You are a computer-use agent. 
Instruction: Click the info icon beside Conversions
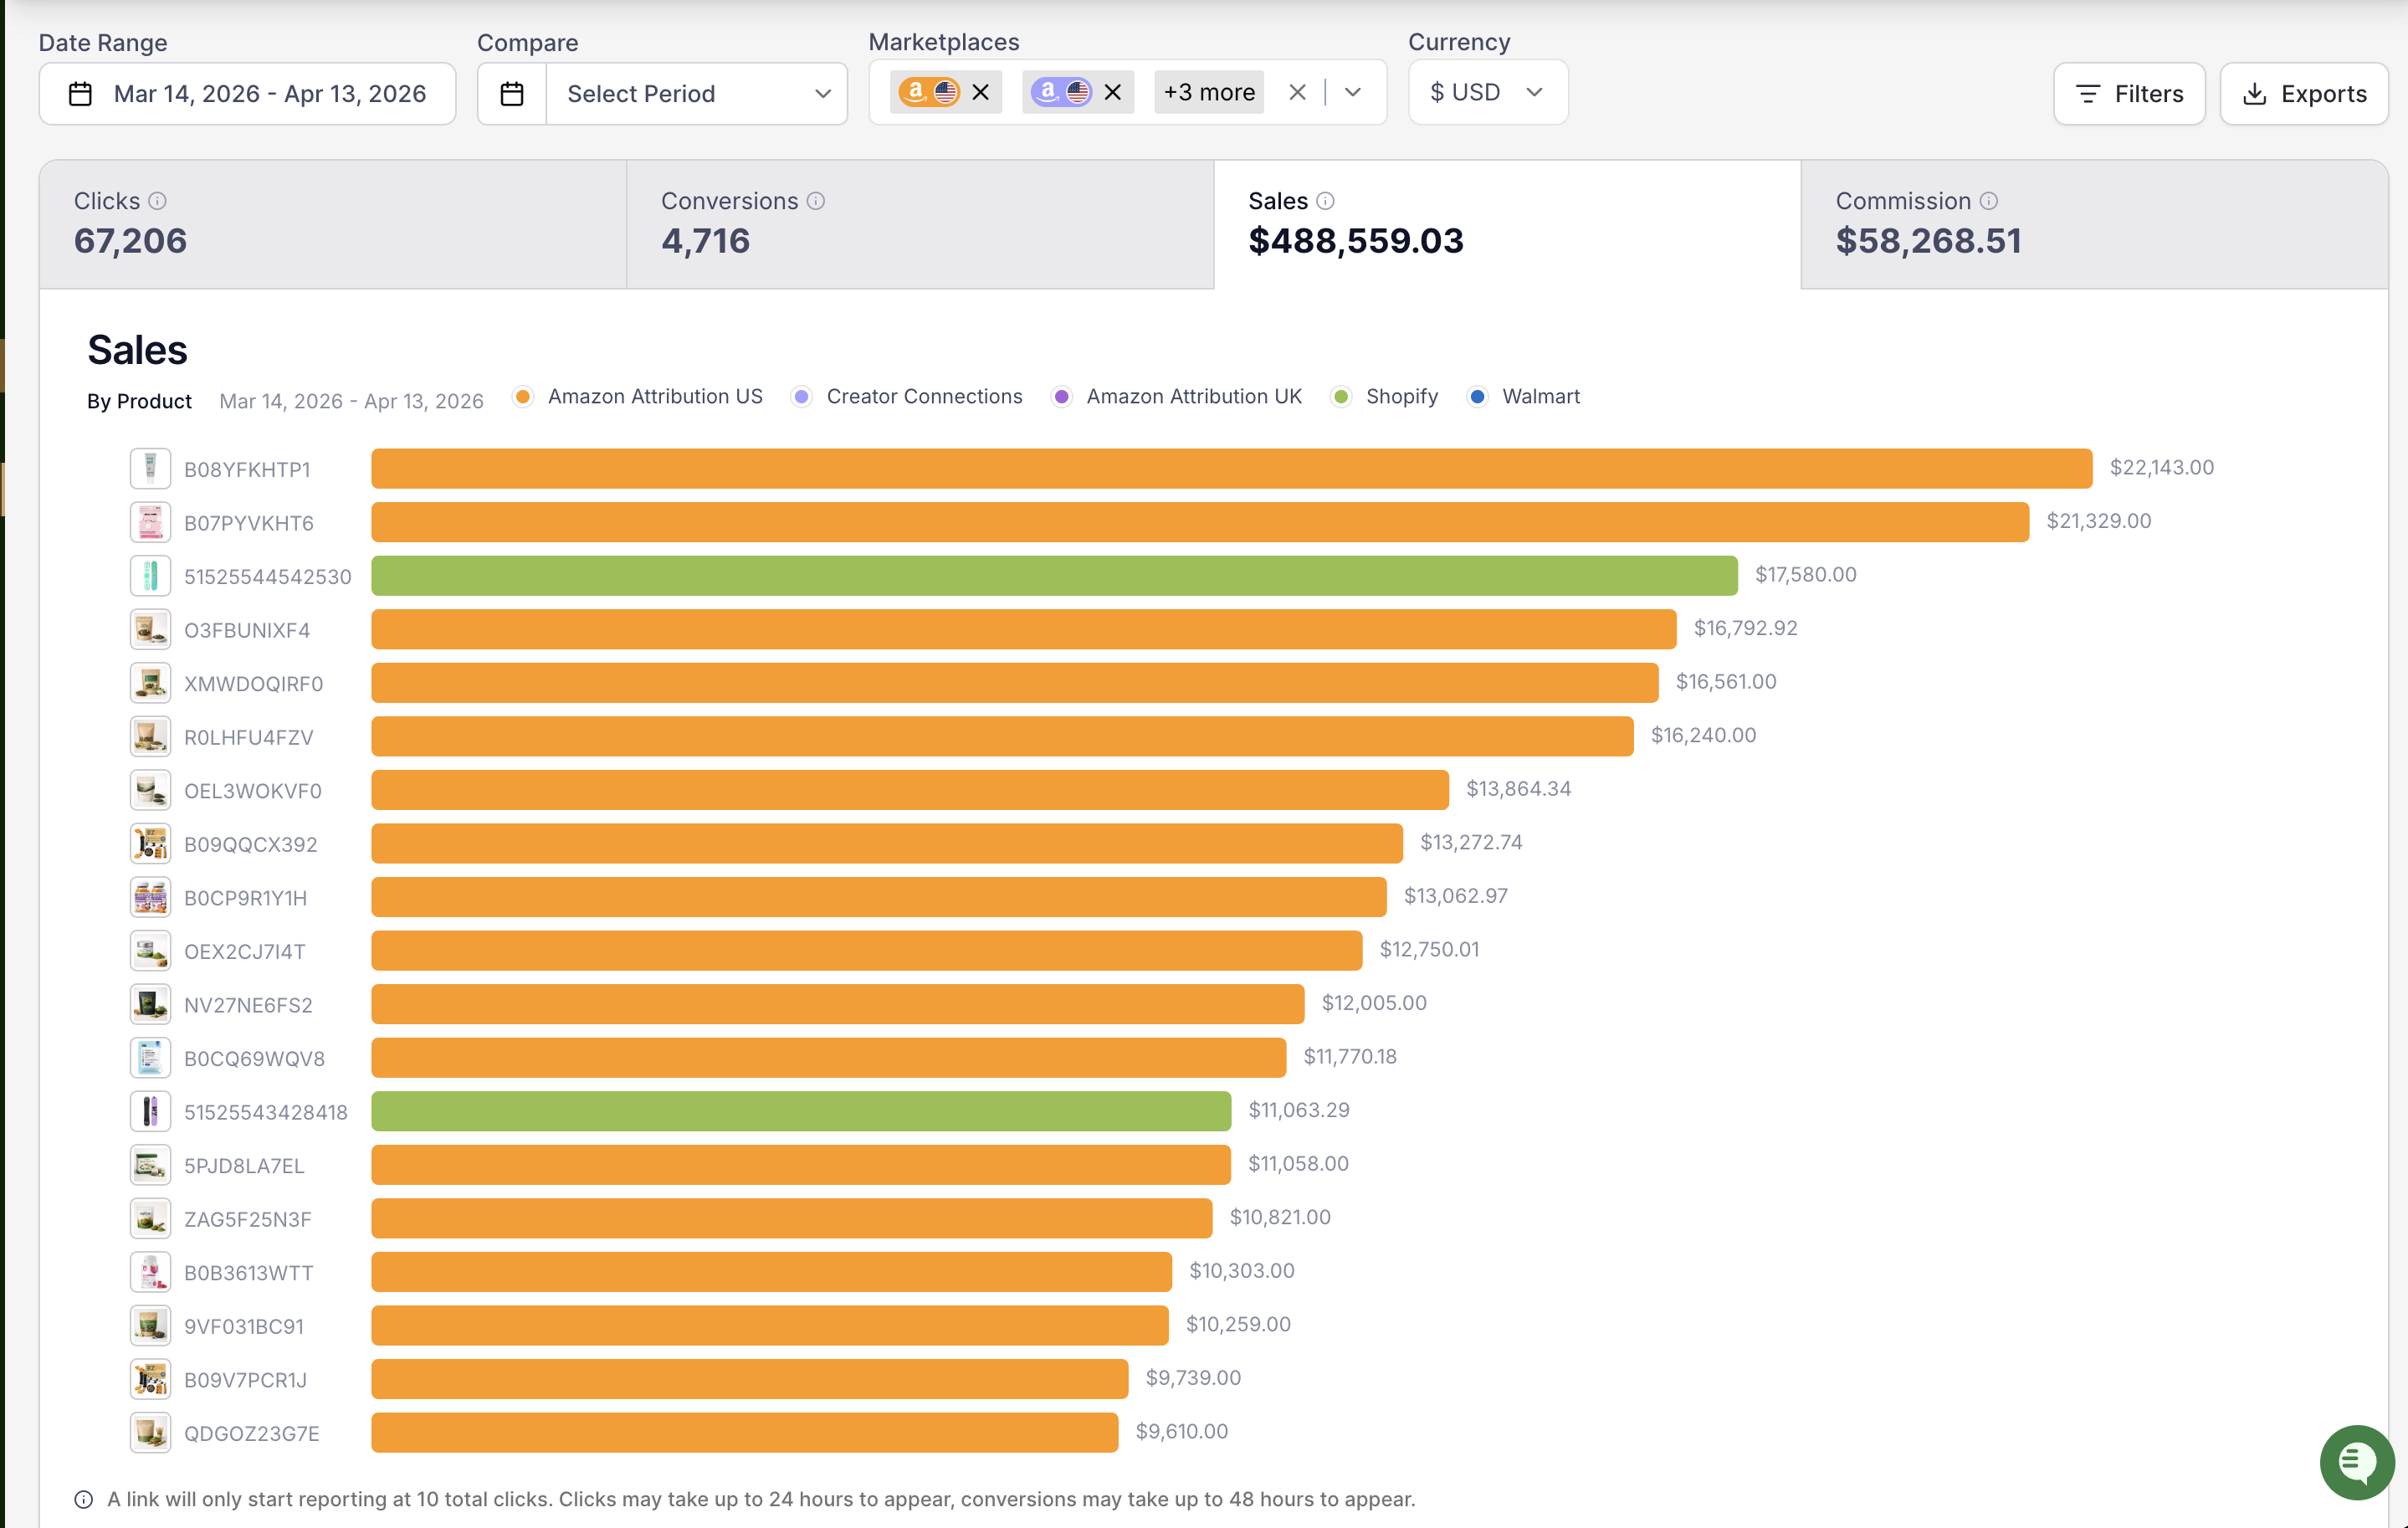tap(816, 201)
